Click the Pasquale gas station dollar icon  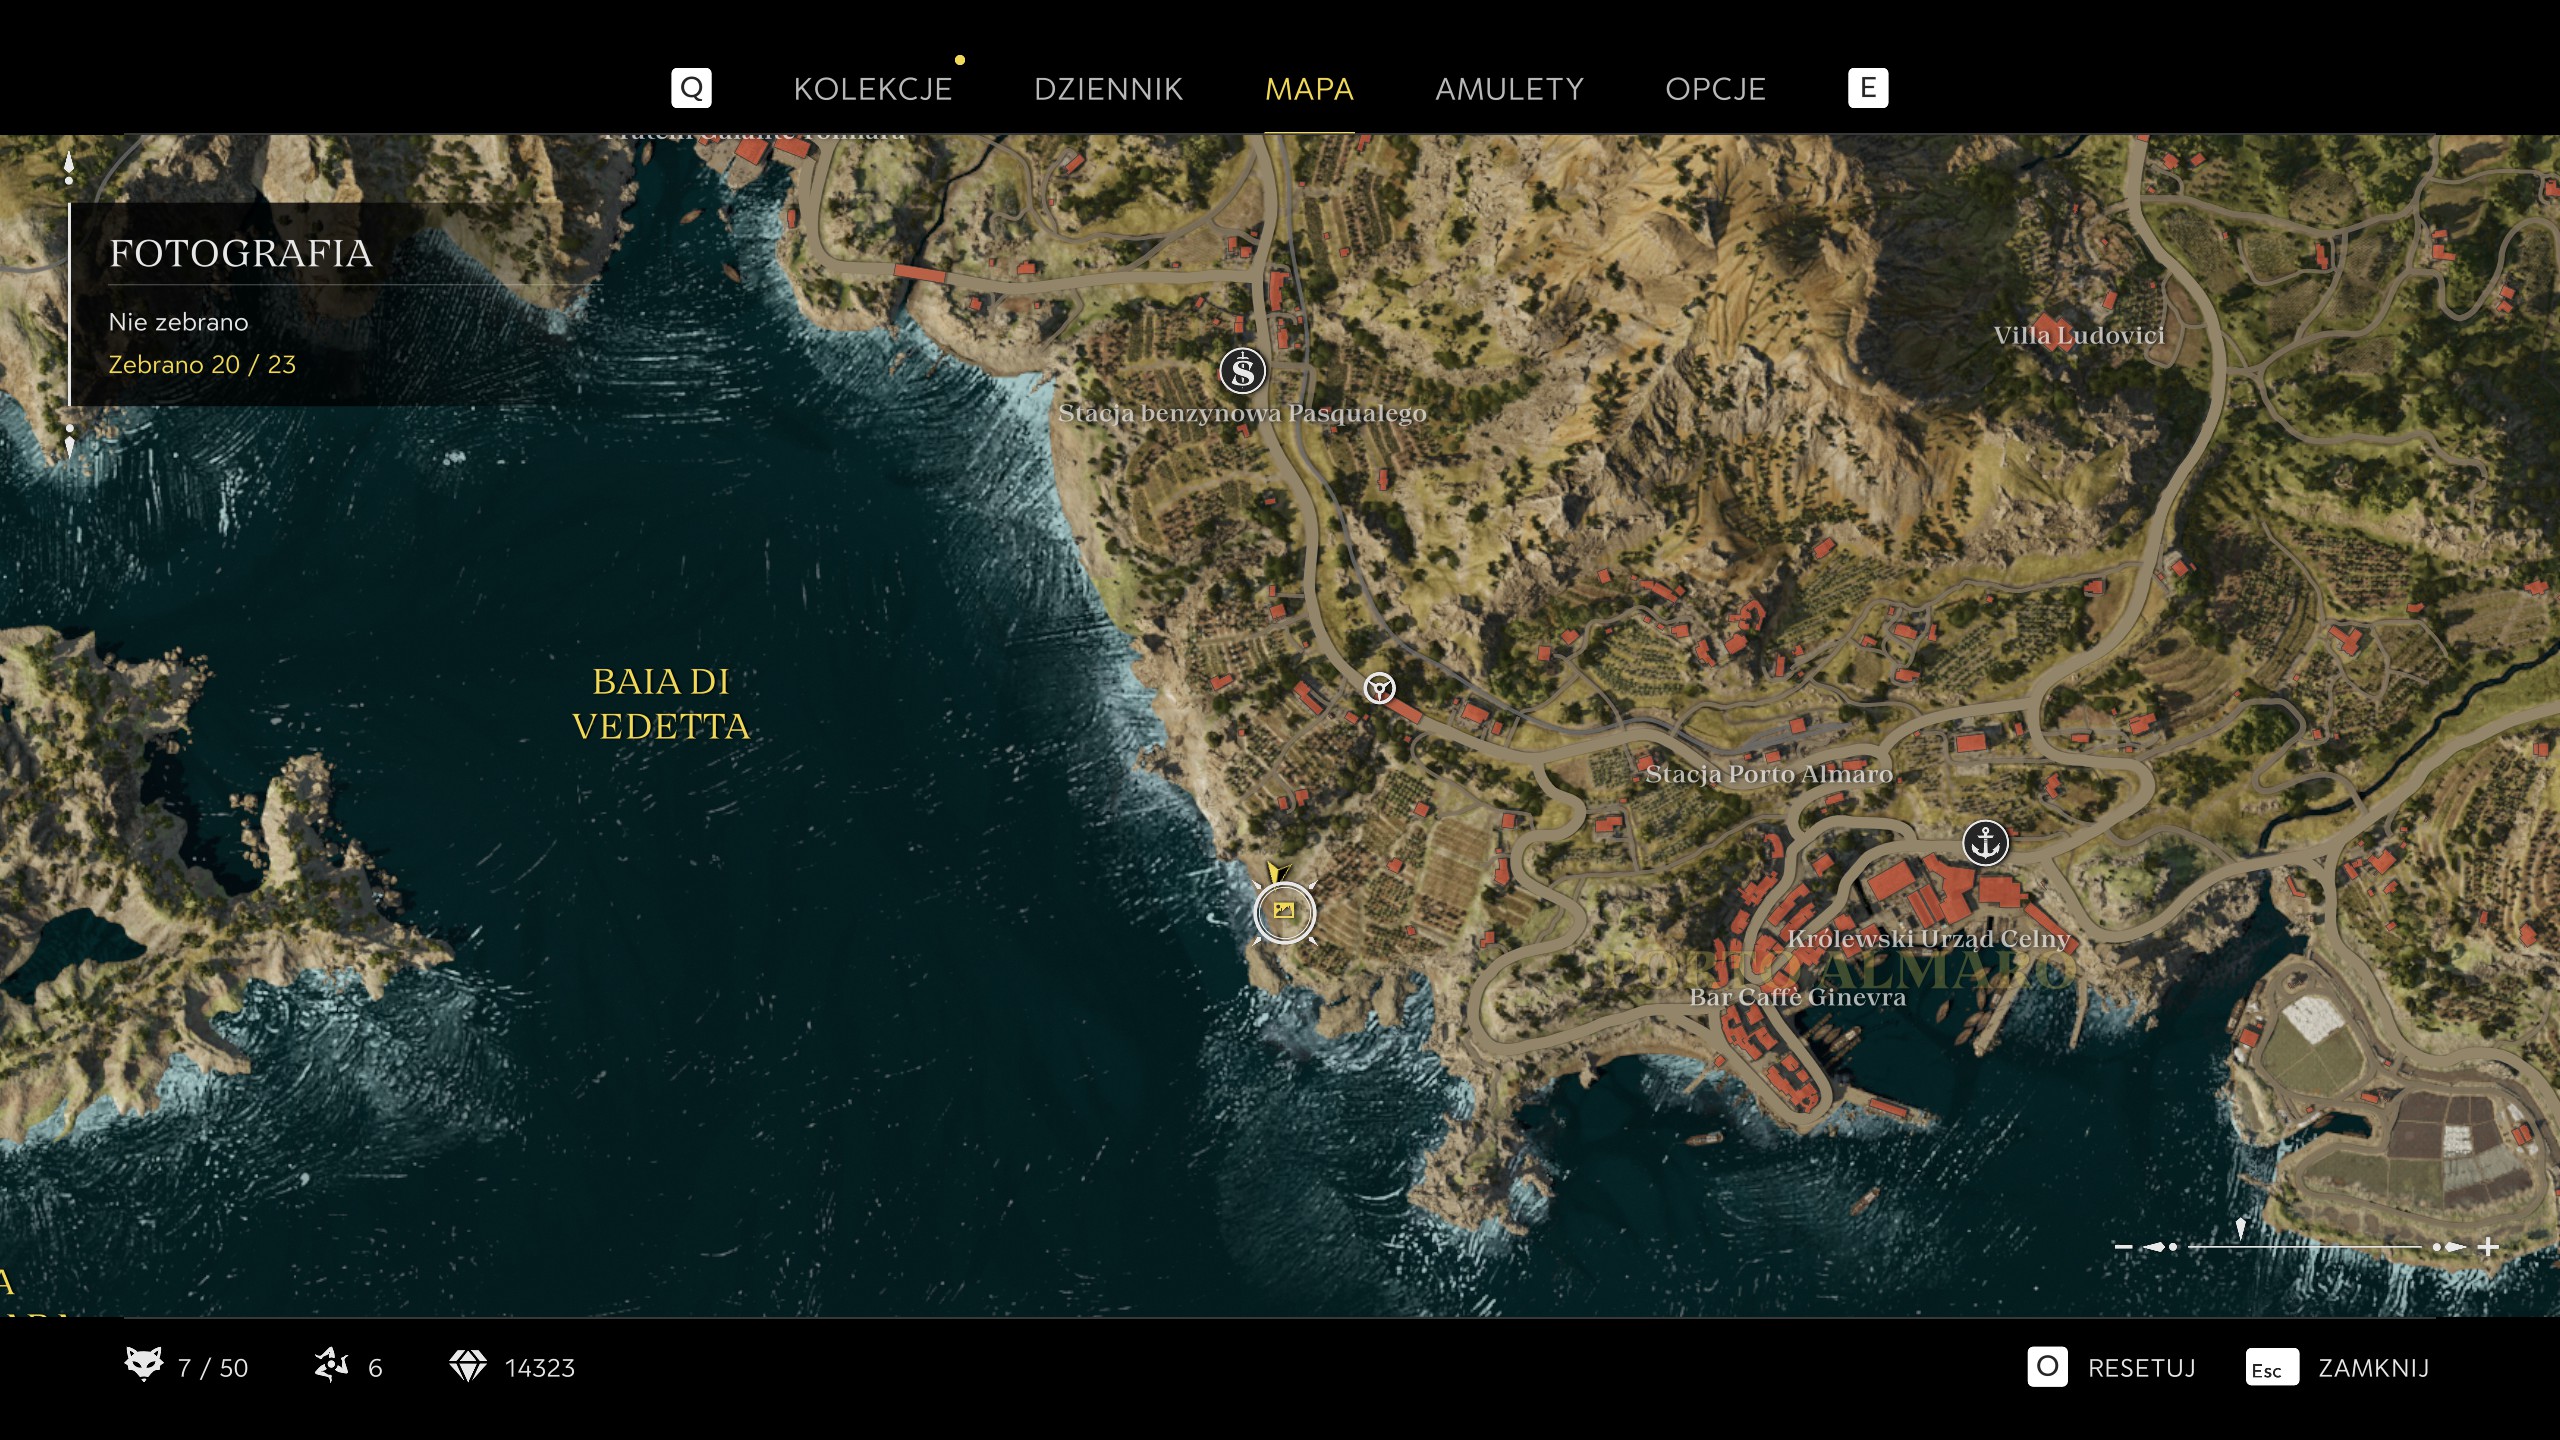click(1242, 371)
